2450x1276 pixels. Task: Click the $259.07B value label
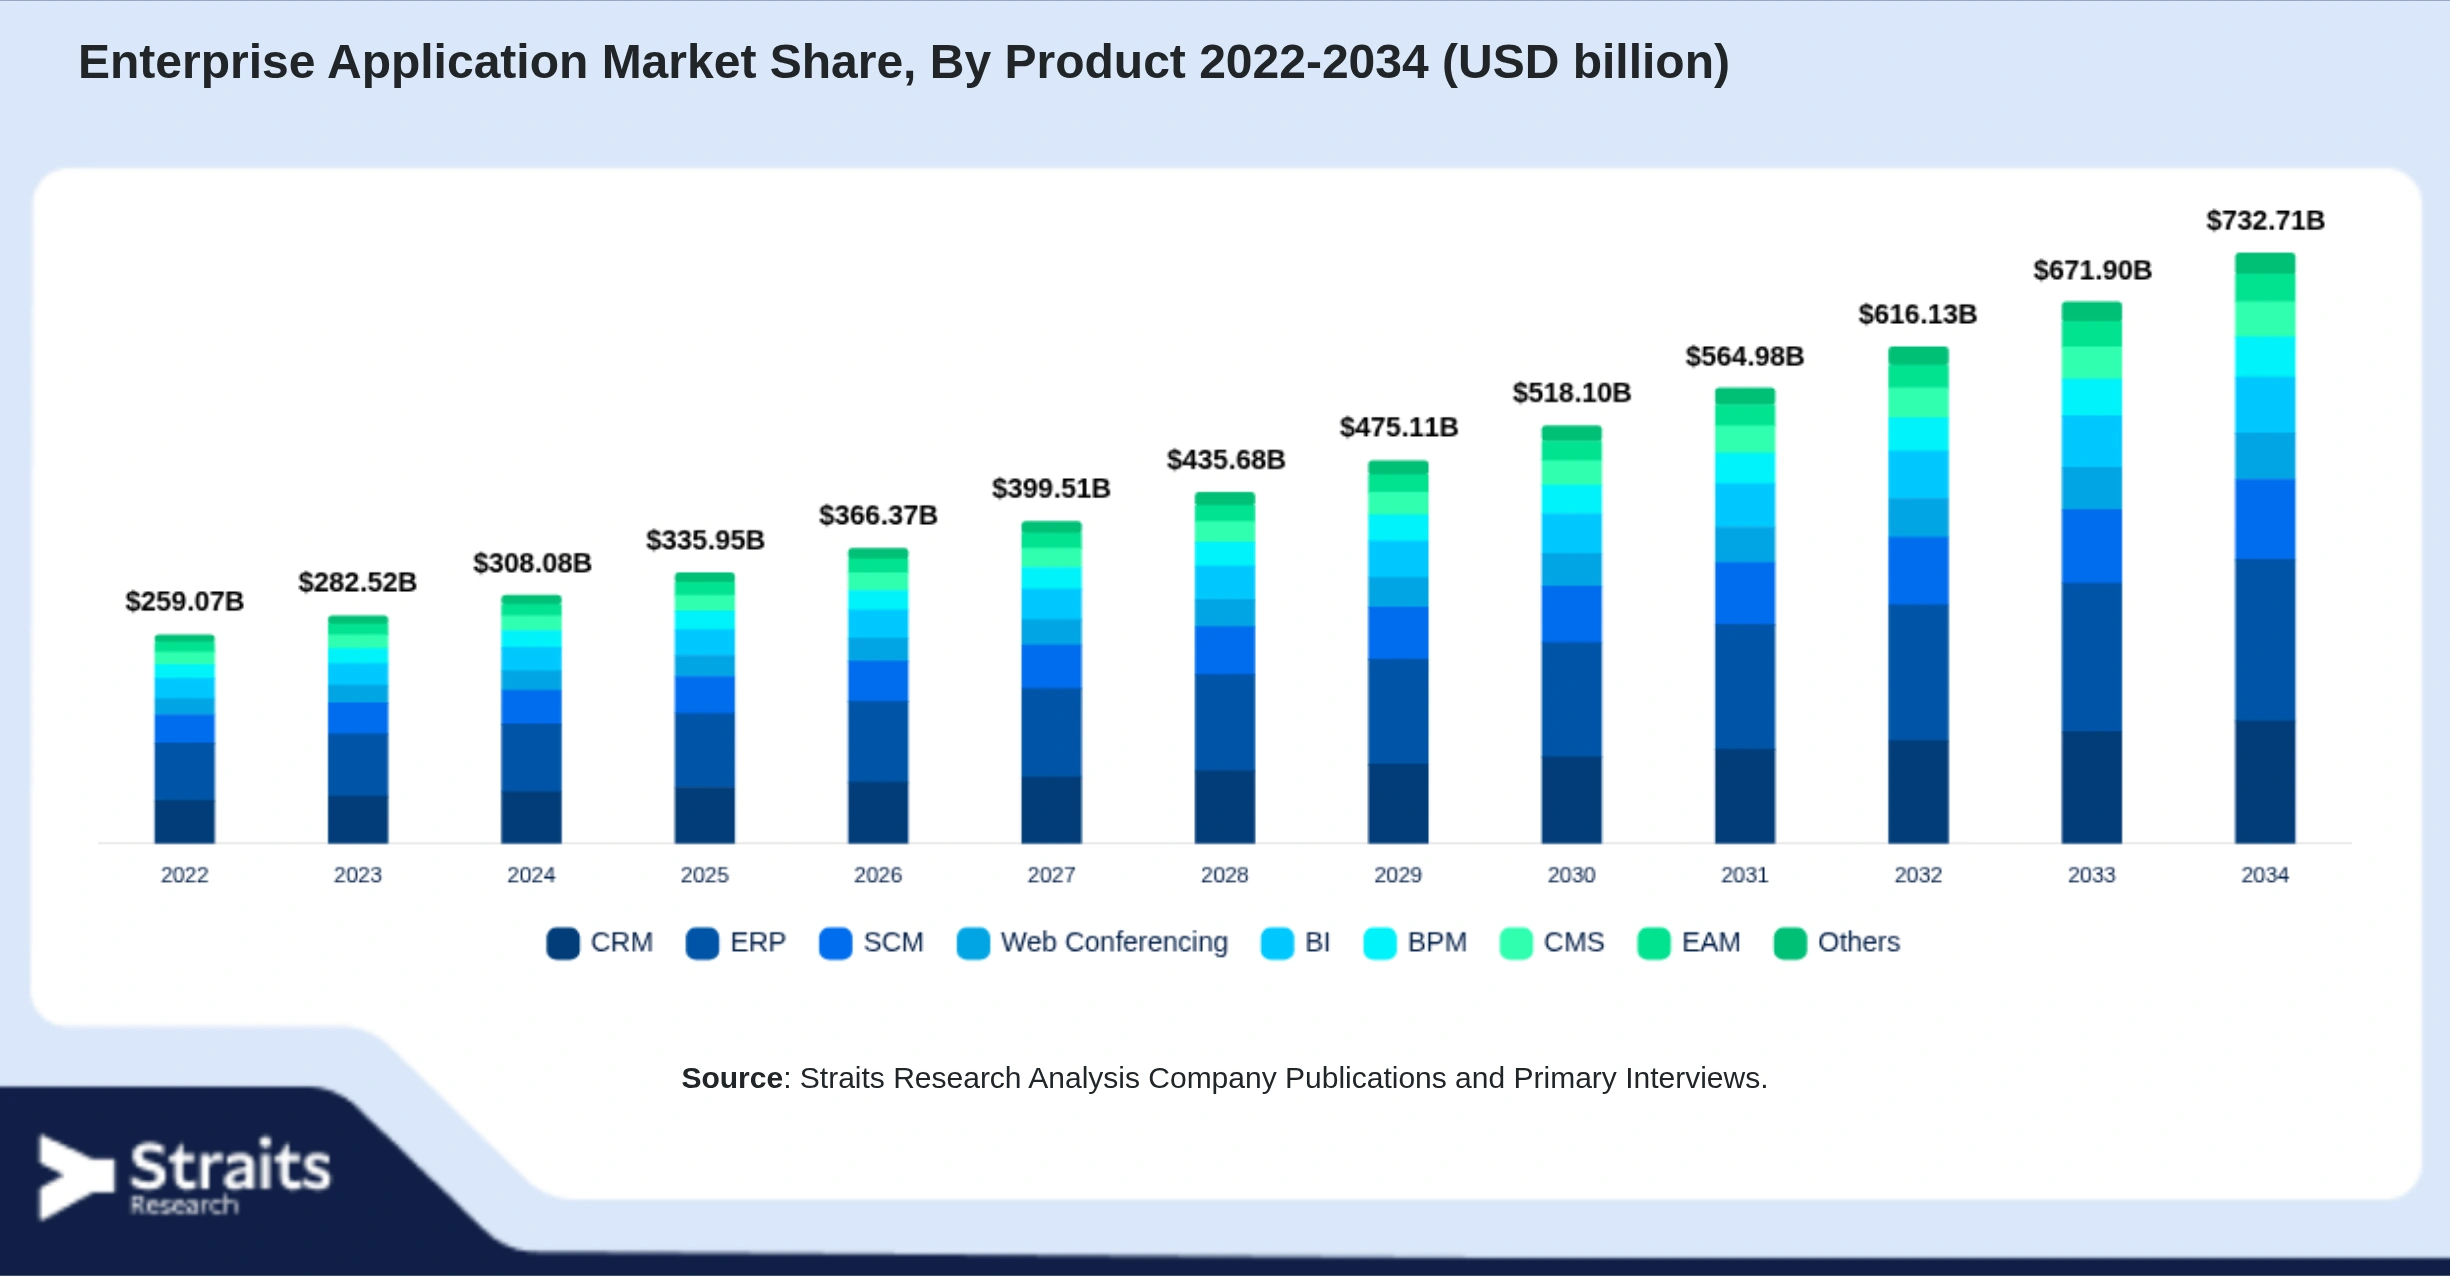point(184,601)
